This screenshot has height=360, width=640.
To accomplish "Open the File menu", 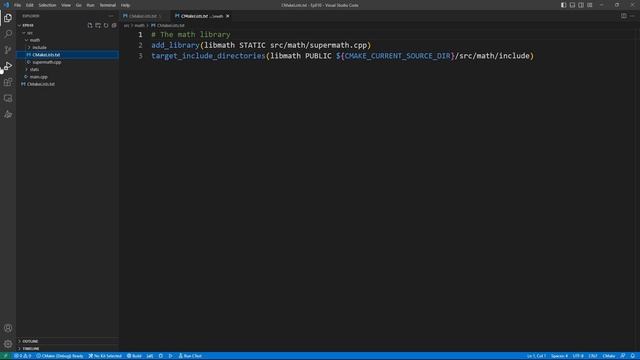I will click(x=18, y=5).
